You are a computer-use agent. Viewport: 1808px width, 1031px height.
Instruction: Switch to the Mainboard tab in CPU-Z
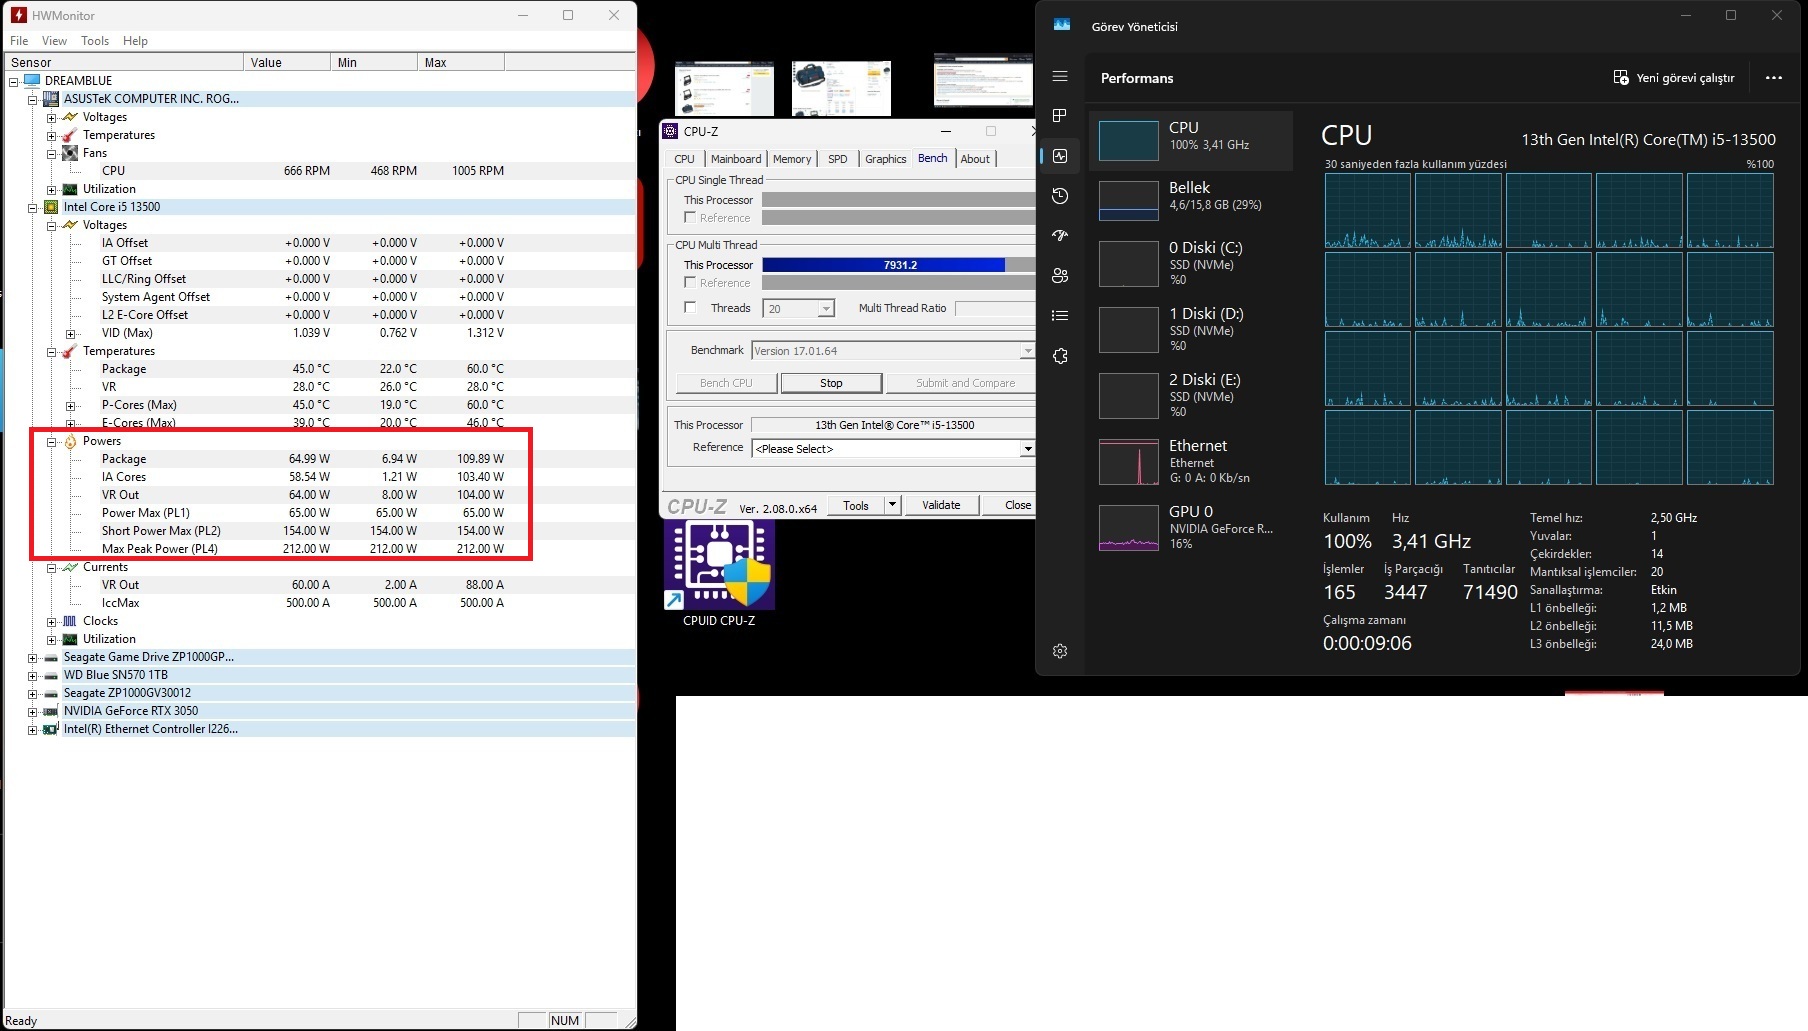click(736, 159)
